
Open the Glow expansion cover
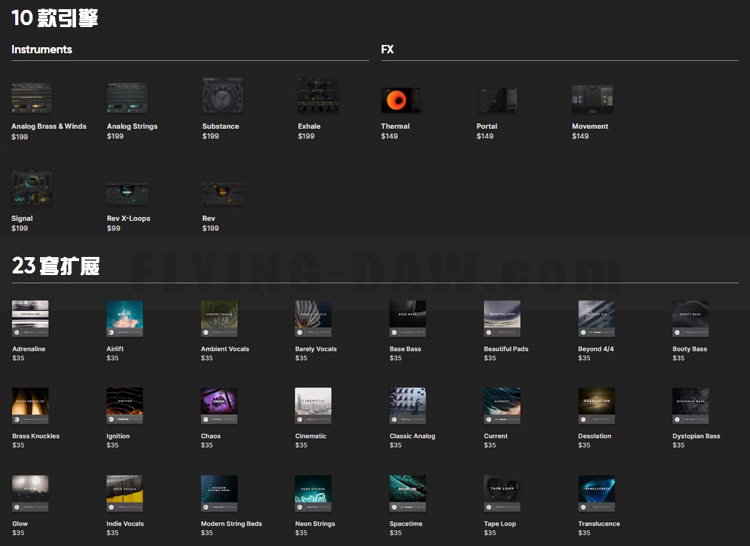(x=30, y=493)
